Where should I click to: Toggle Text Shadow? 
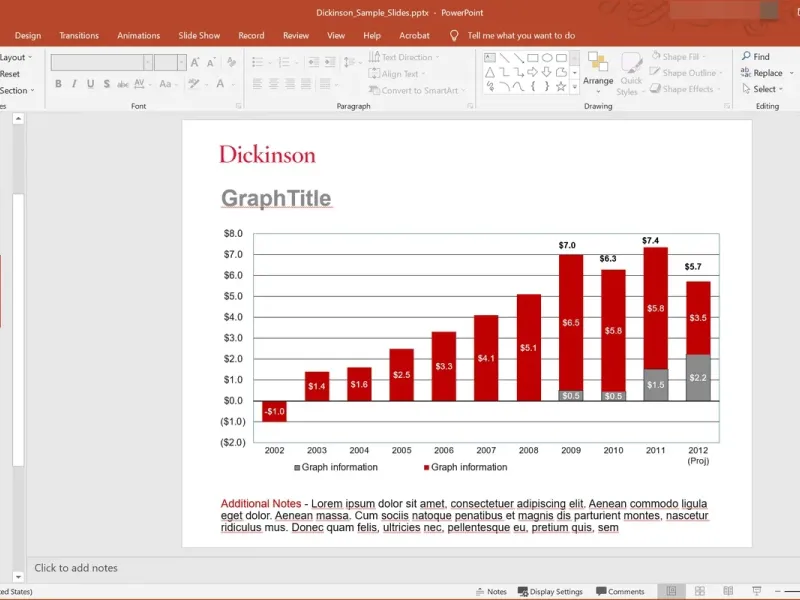click(107, 84)
